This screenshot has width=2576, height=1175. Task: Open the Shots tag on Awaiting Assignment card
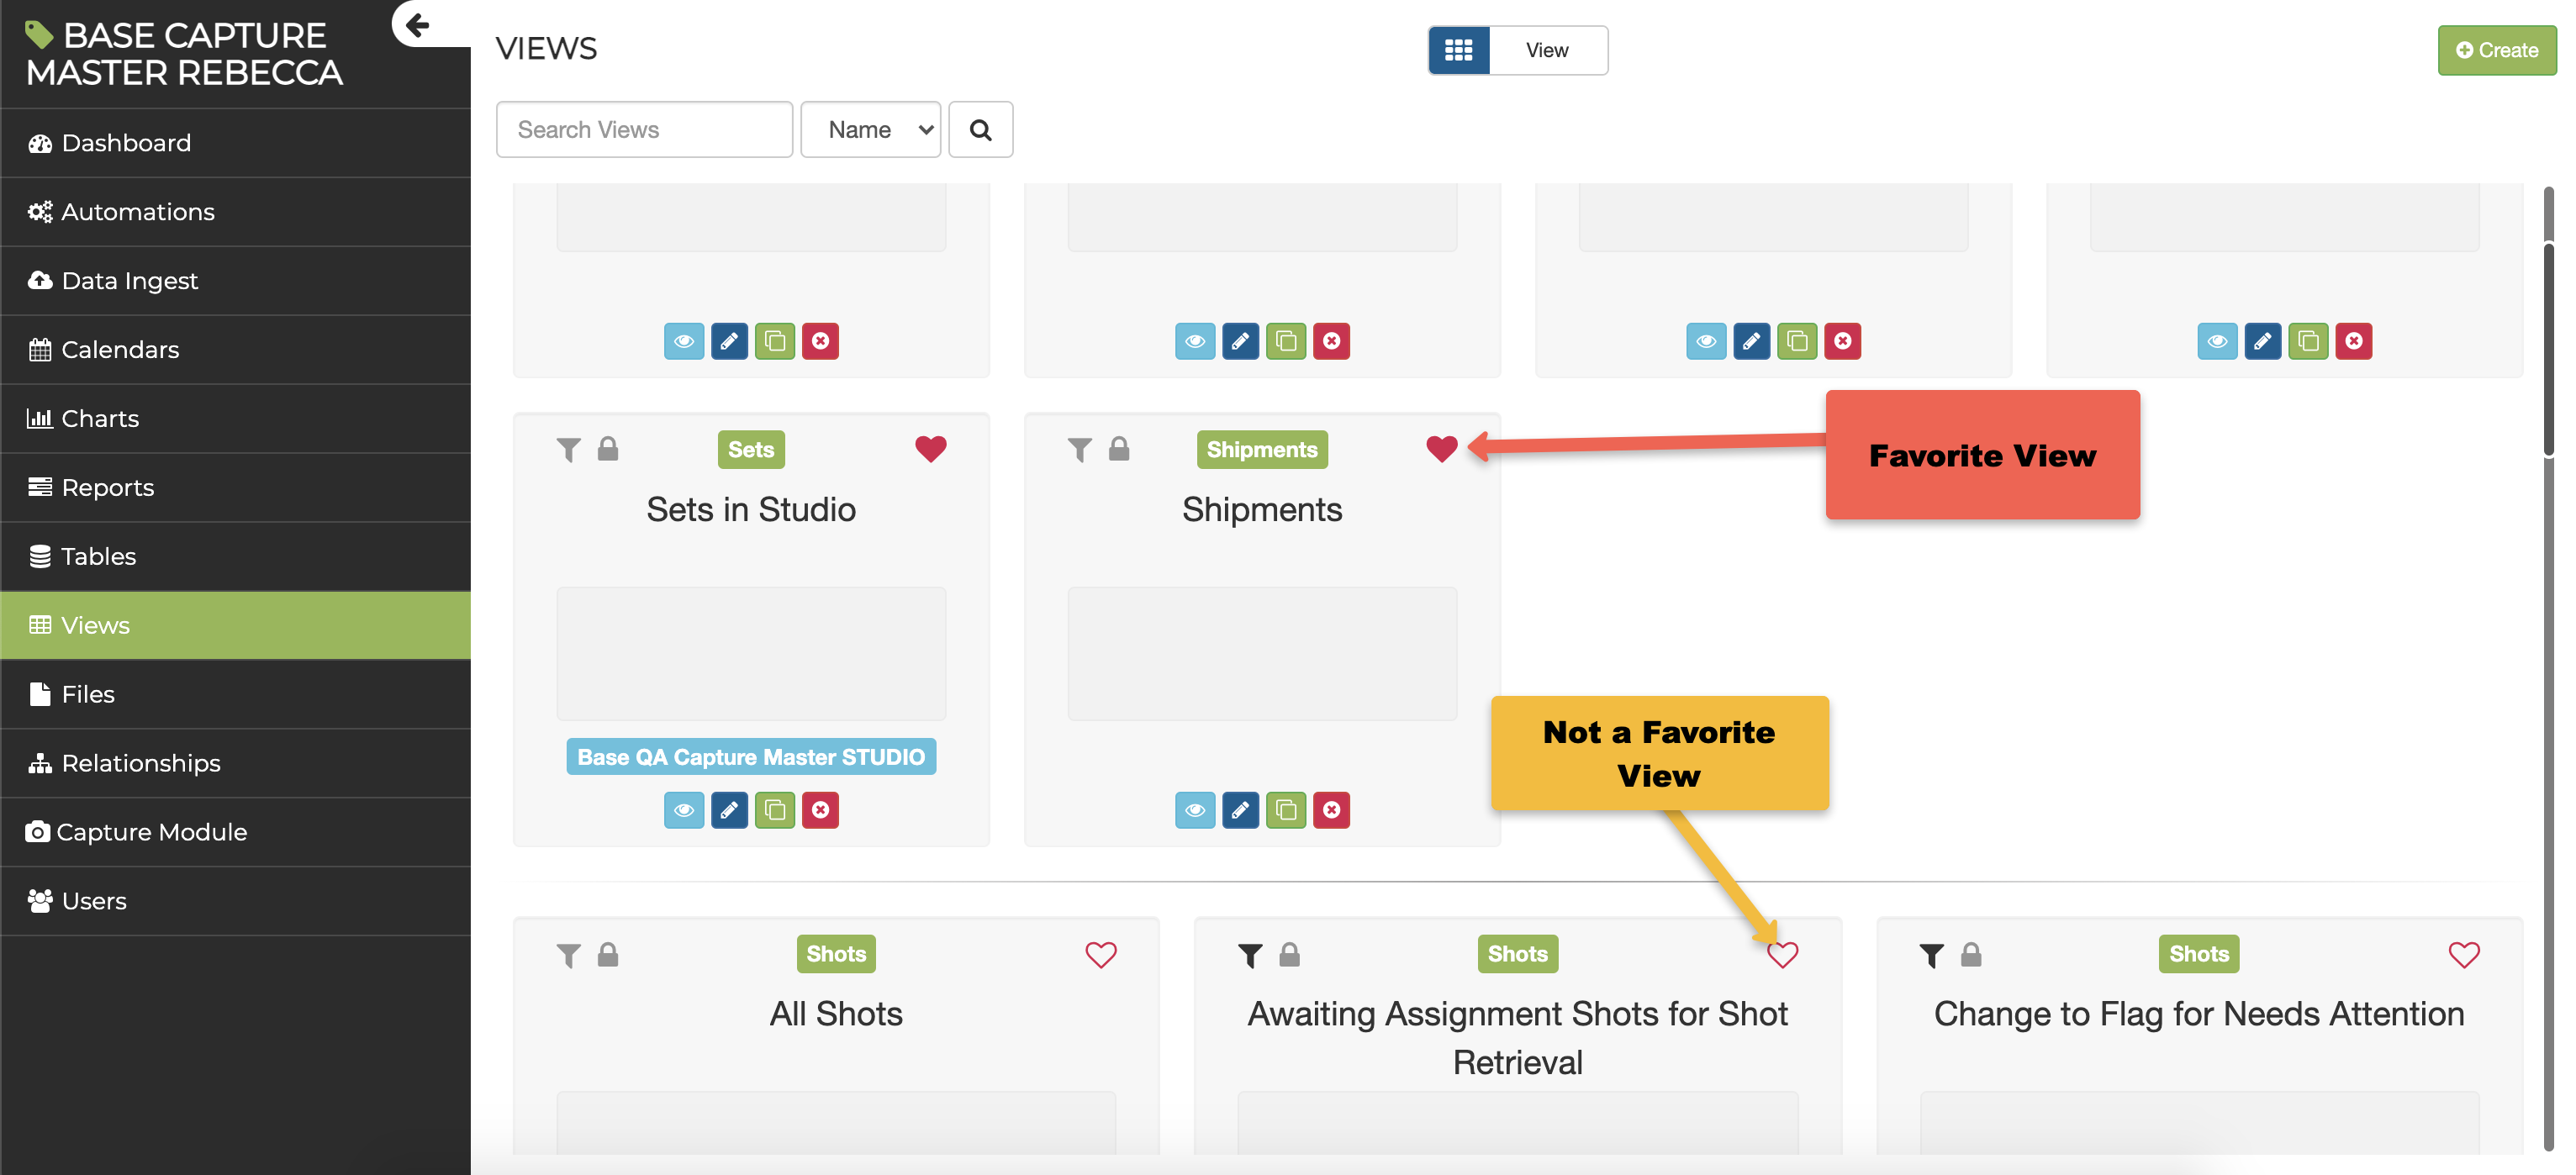tap(1517, 954)
